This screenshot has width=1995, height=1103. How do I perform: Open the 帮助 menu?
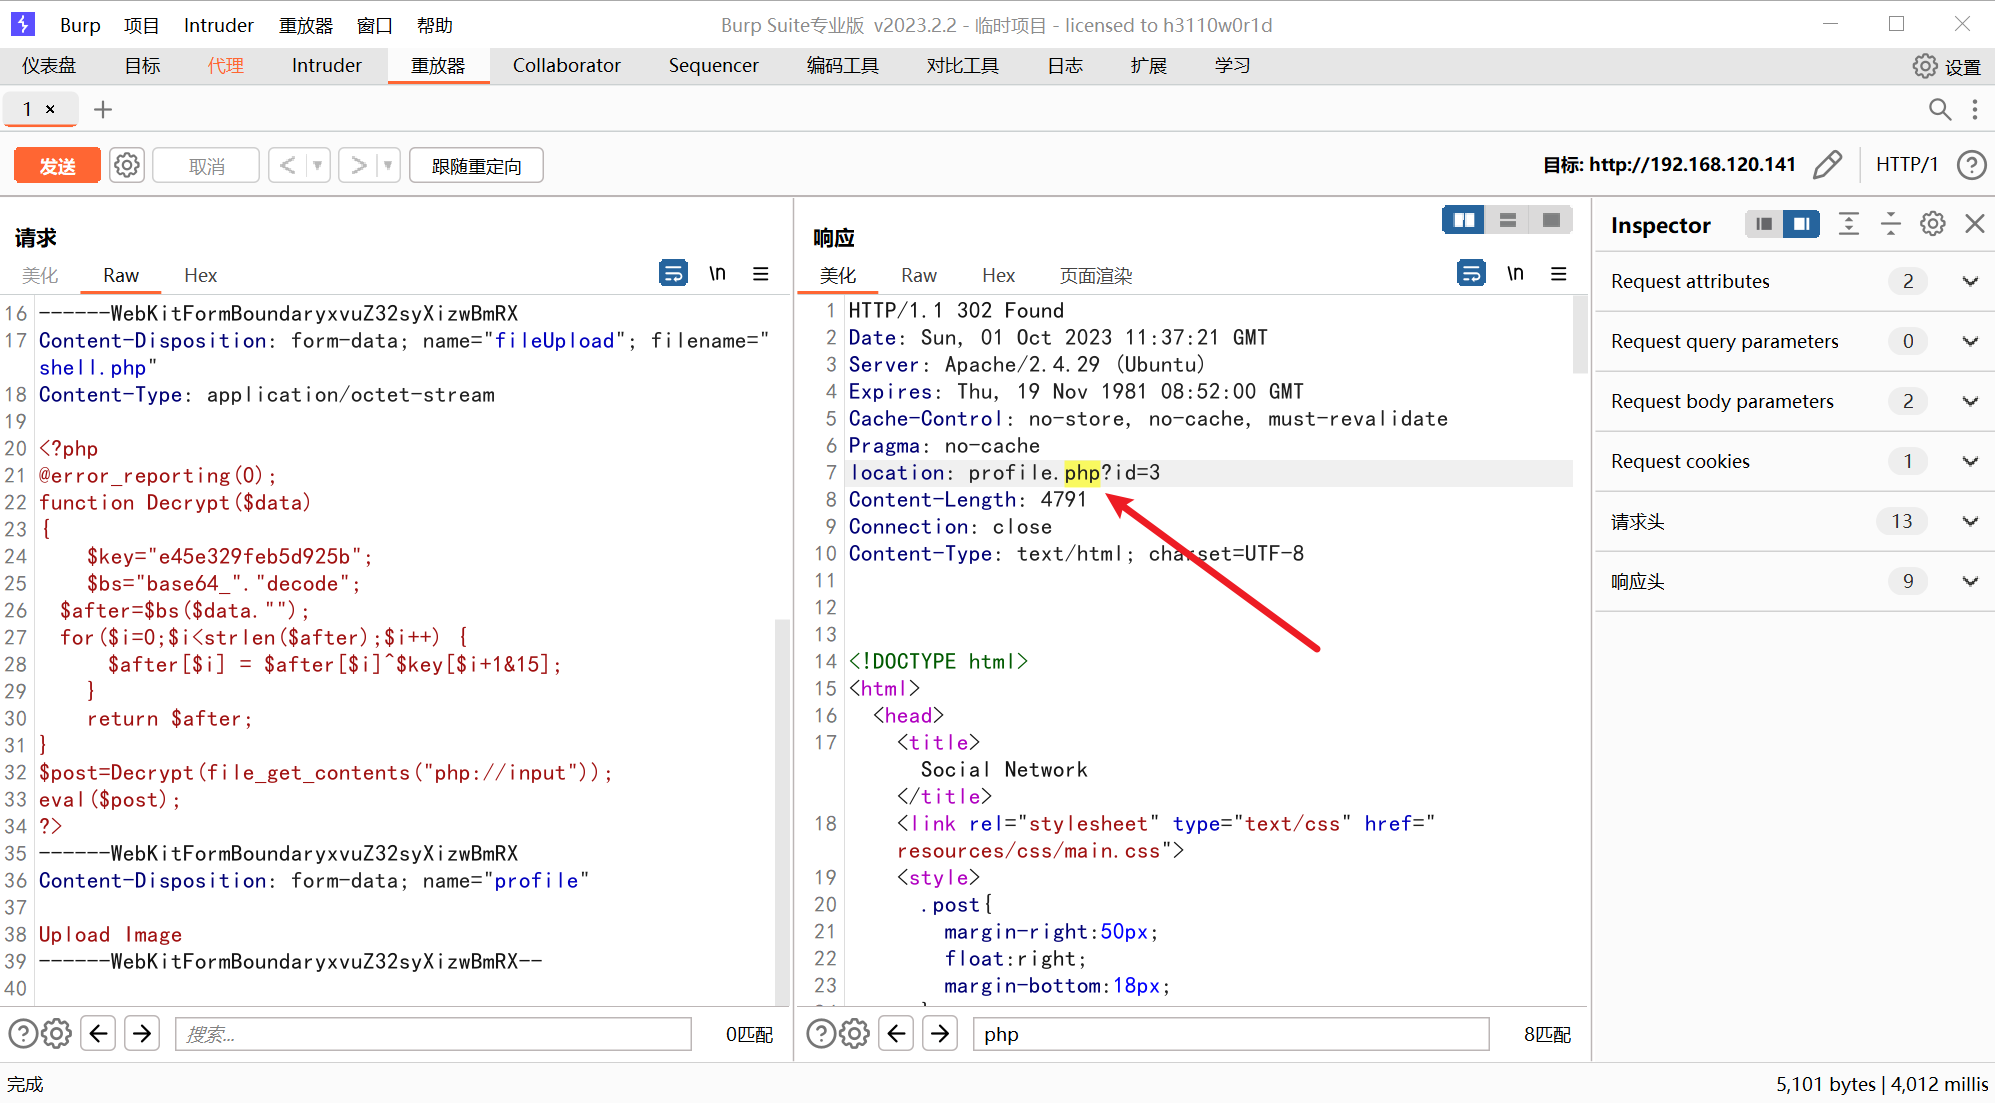tap(435, 25)
